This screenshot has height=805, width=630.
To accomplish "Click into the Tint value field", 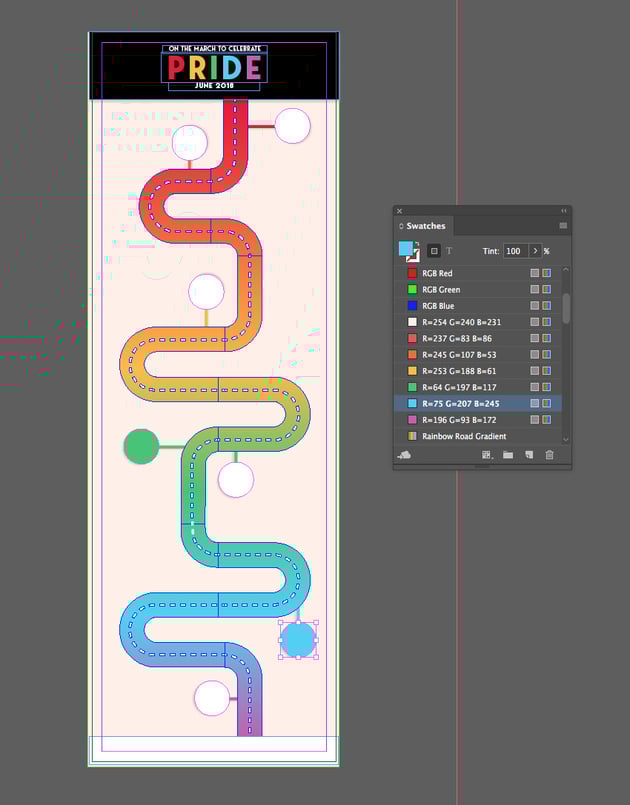I will pyautogui.click(x=516, y=251).
